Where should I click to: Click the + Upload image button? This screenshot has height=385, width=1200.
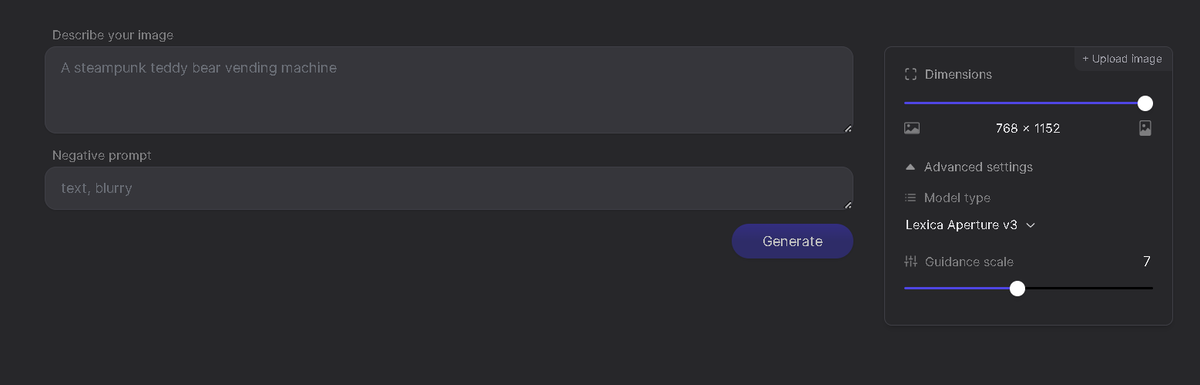(1122, 59)
